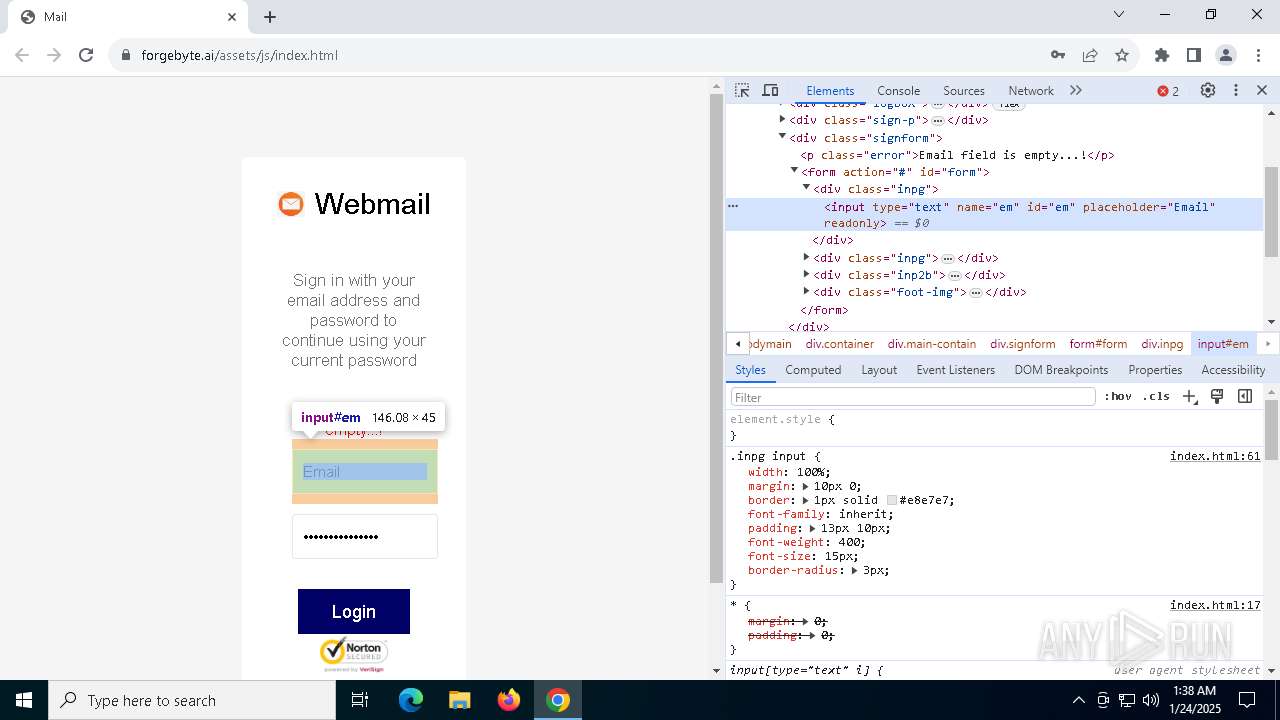Open Microsoft Edge from taskbar
The height and width of the screenshot is (720, 1280).
coord(411,700)
